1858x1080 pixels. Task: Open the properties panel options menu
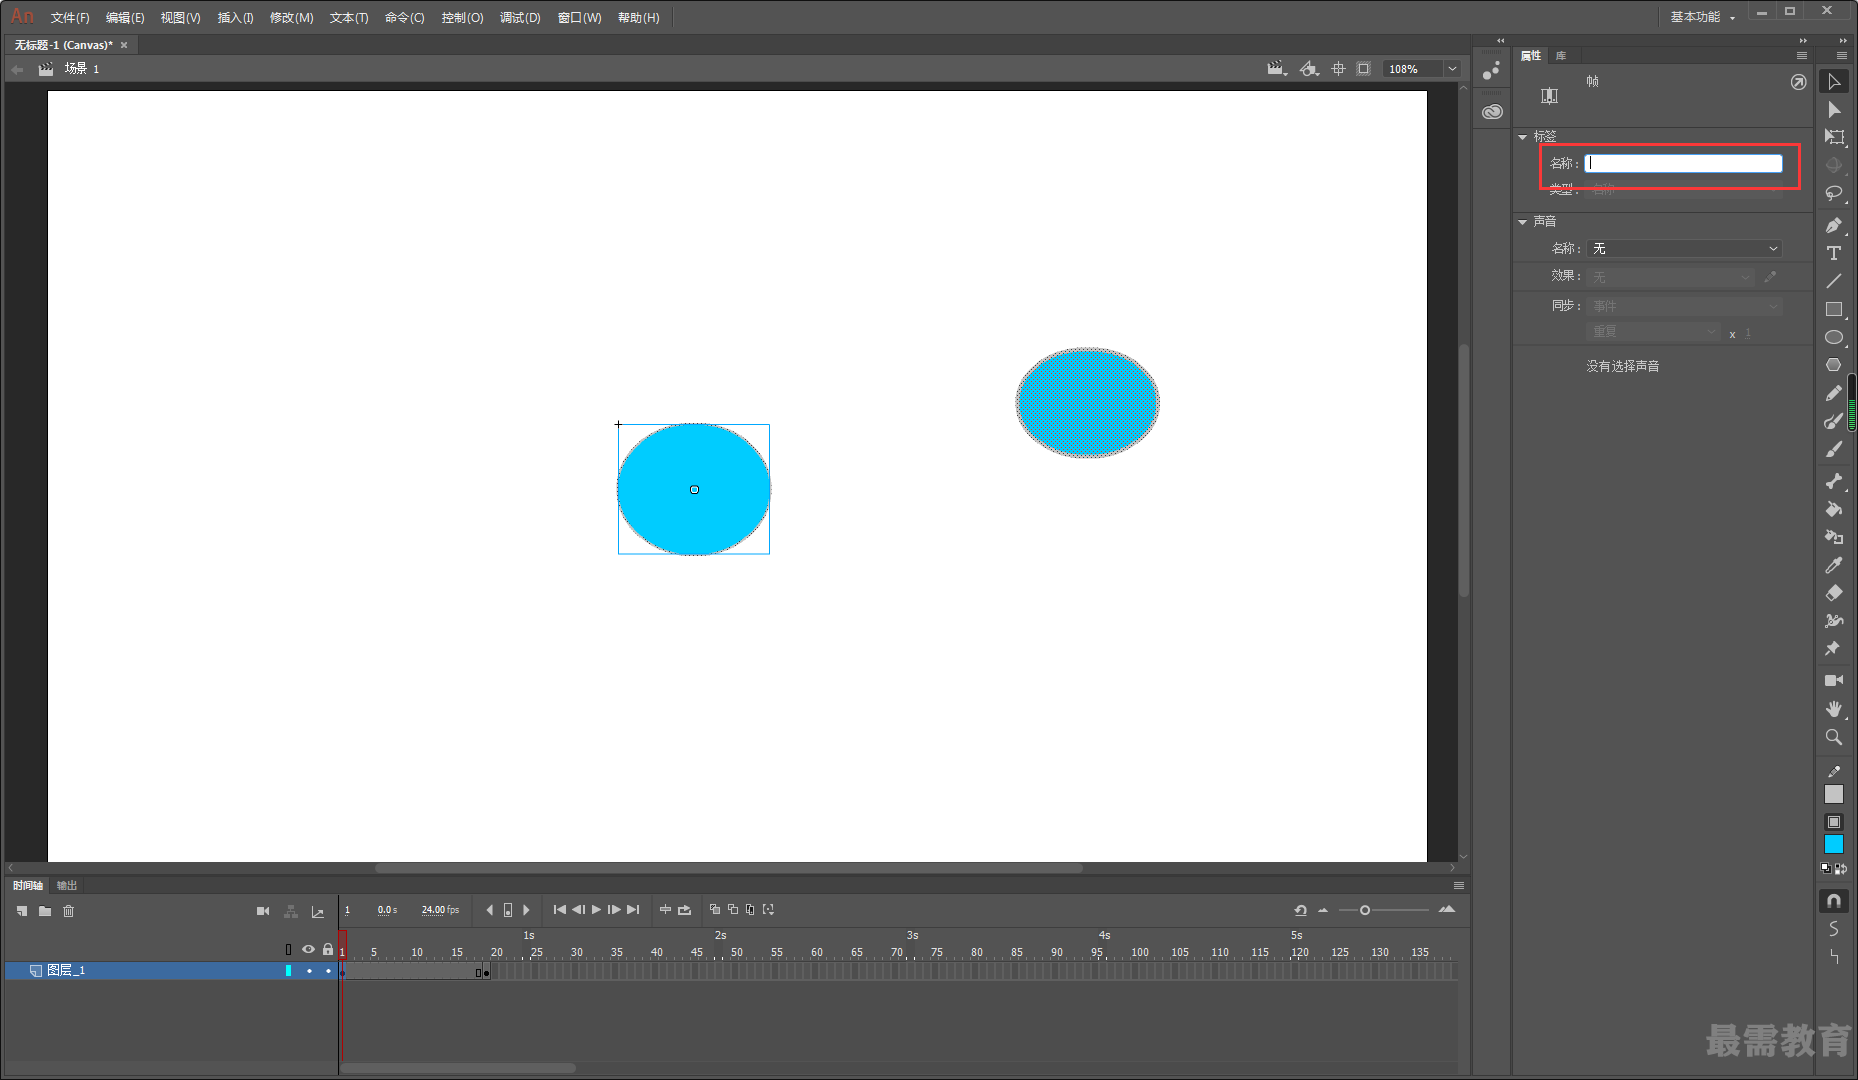(x=1802, y=56)
